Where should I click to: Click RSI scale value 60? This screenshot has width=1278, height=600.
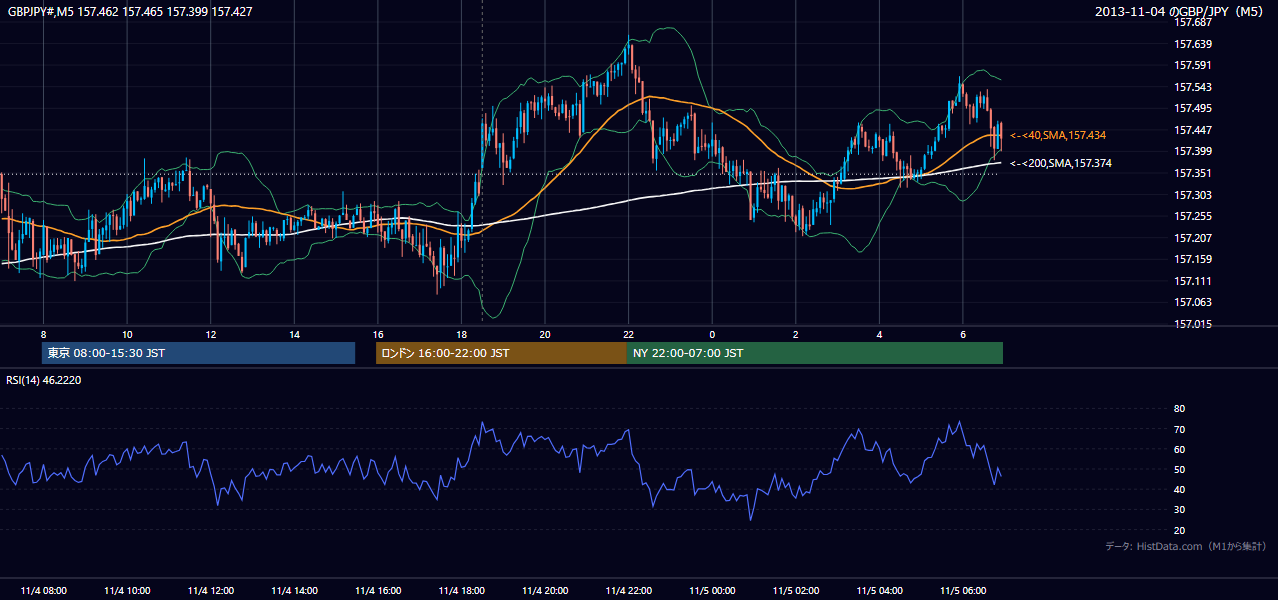pyautogui.click(x=1180, y=450)
